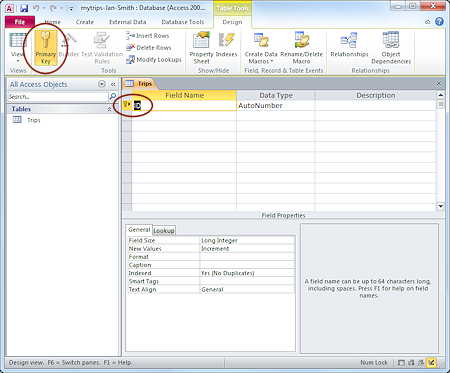
Task: Select the ID row using the key row selector
Action: point(127,105)
